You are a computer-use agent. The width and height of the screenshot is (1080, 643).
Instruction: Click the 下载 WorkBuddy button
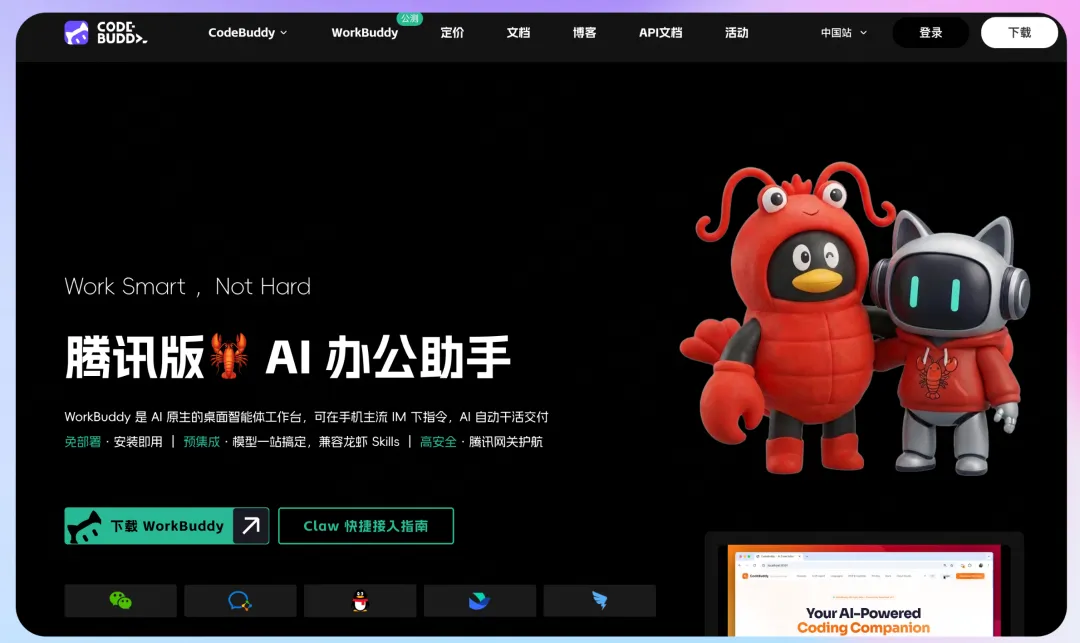[x=167, y=526]
